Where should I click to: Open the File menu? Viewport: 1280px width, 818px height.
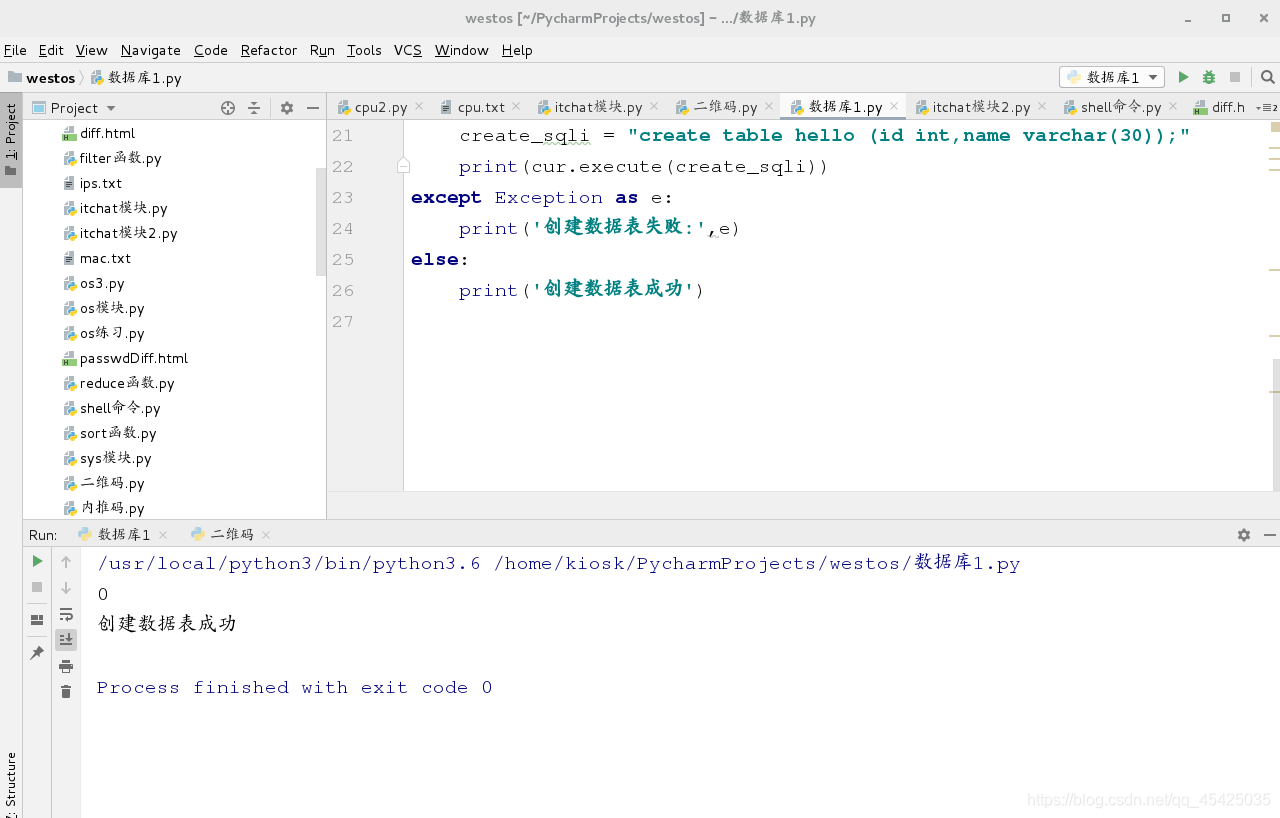(x=15, y=50)
